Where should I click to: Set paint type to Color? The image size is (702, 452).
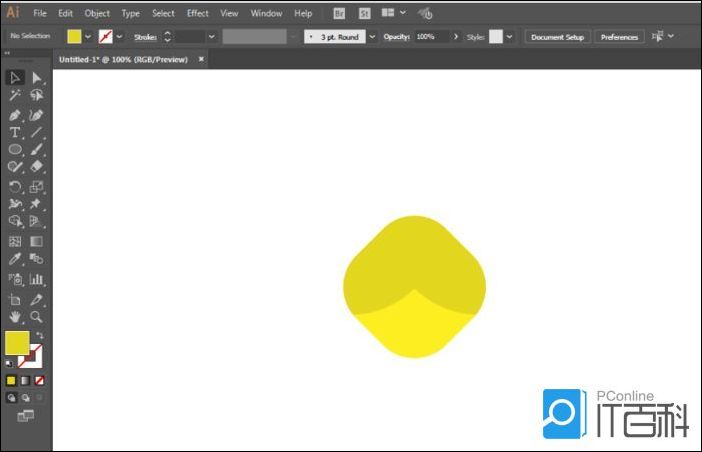tap(11, 380)
